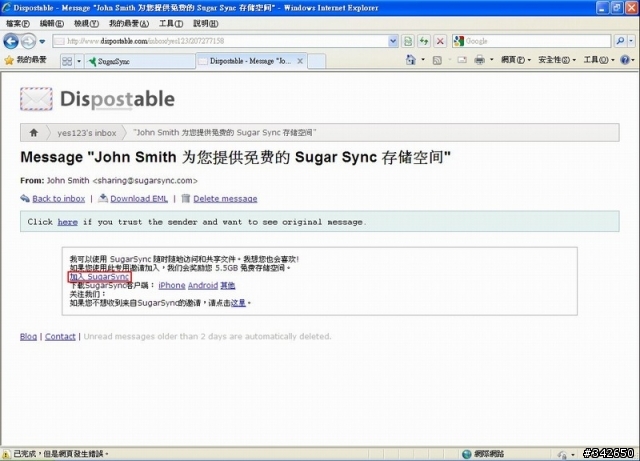Open the 安全性(S) command bar menu
The height and width of the screenshot is (461, 640).
557,60
